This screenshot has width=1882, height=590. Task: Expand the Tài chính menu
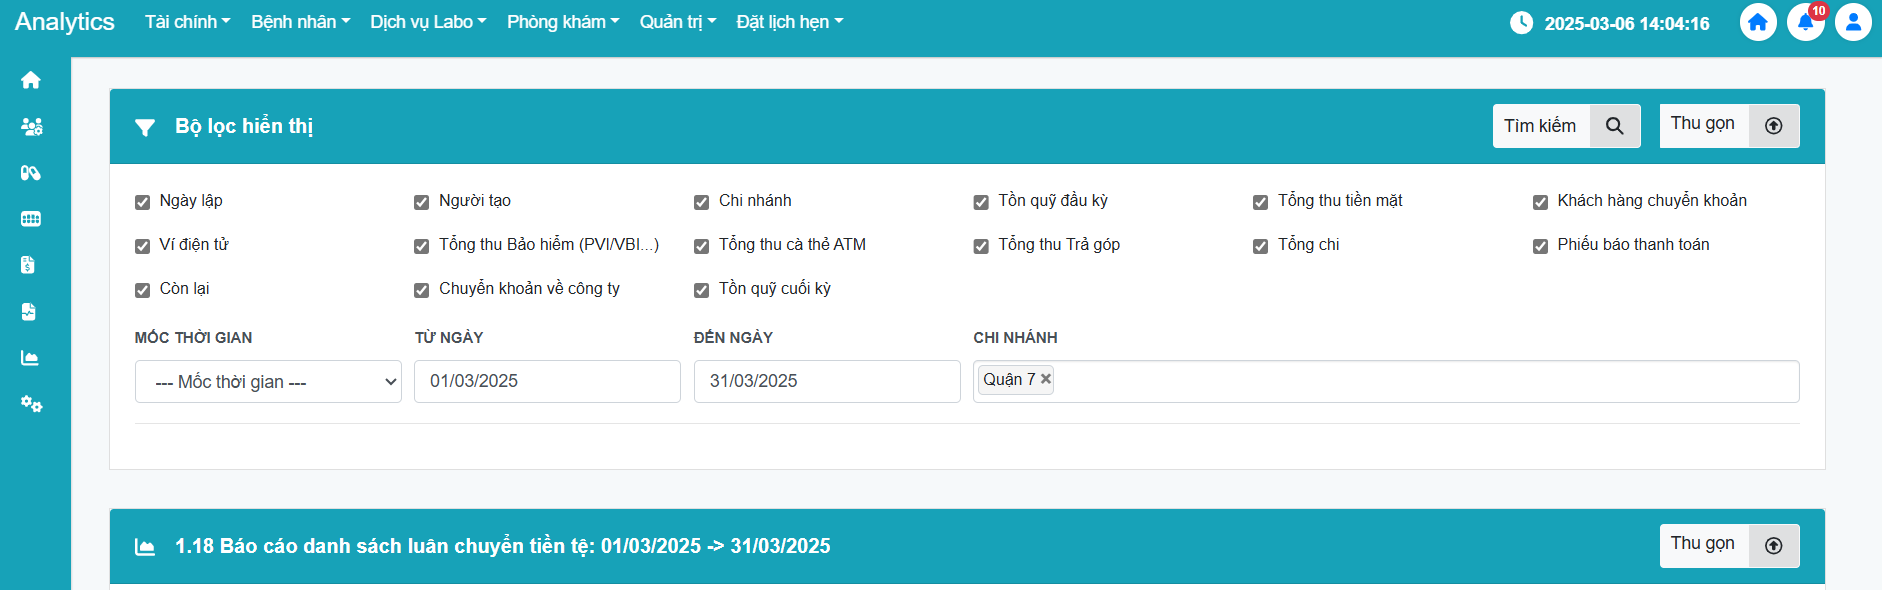click(187, 22)
